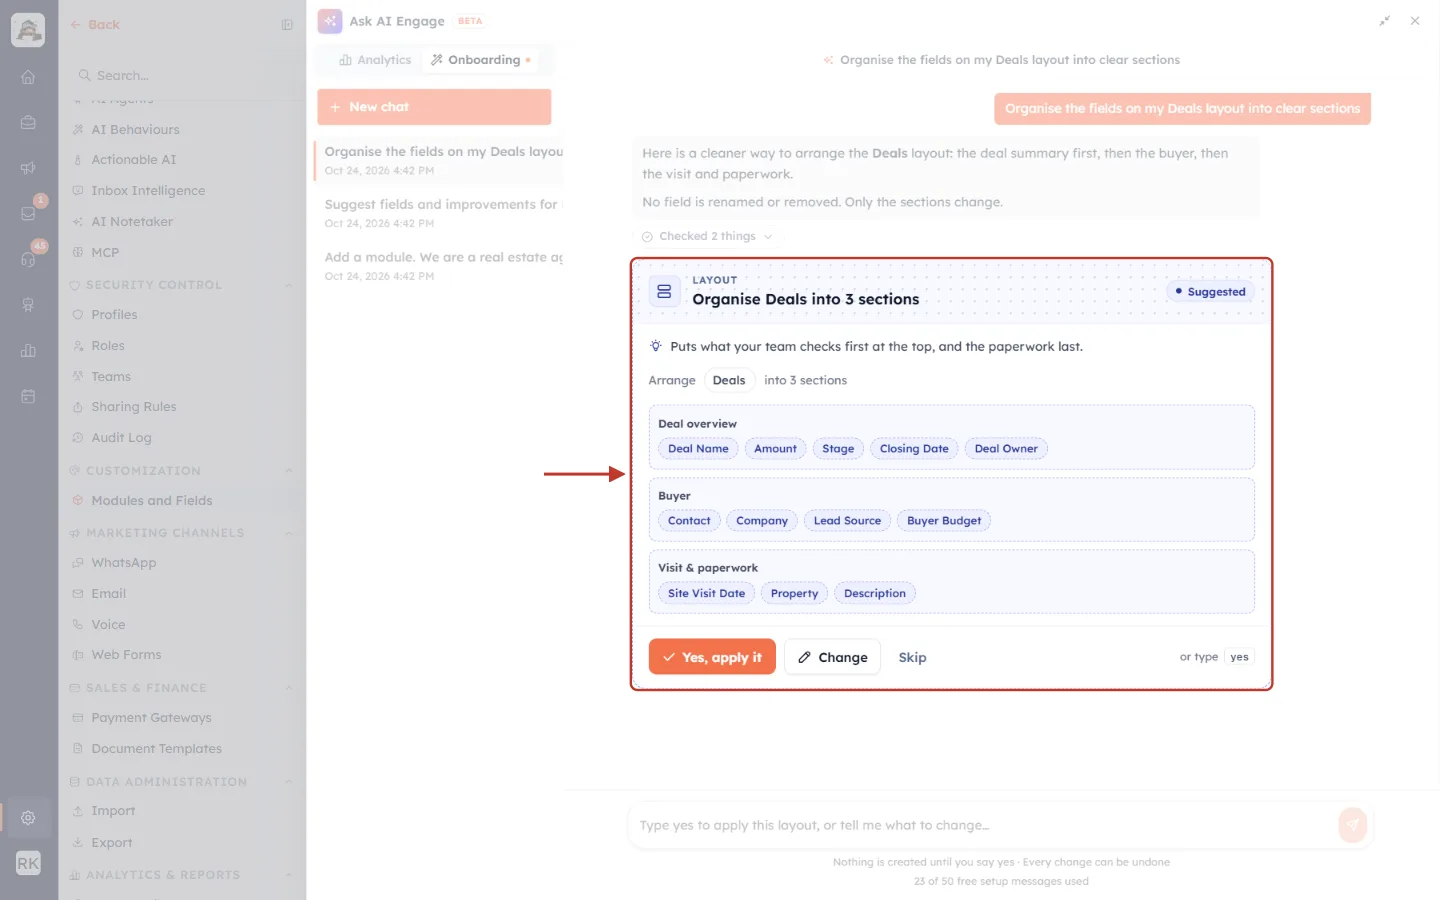
Task: Open the megaphone campaigns icon
Action: pyautogui.click(x=28, y=168)
